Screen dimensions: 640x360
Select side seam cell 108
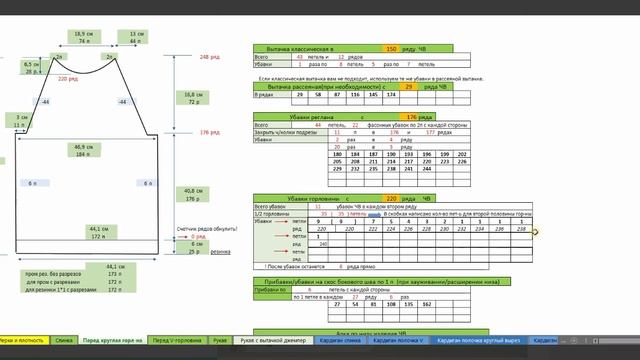[391, 304]
